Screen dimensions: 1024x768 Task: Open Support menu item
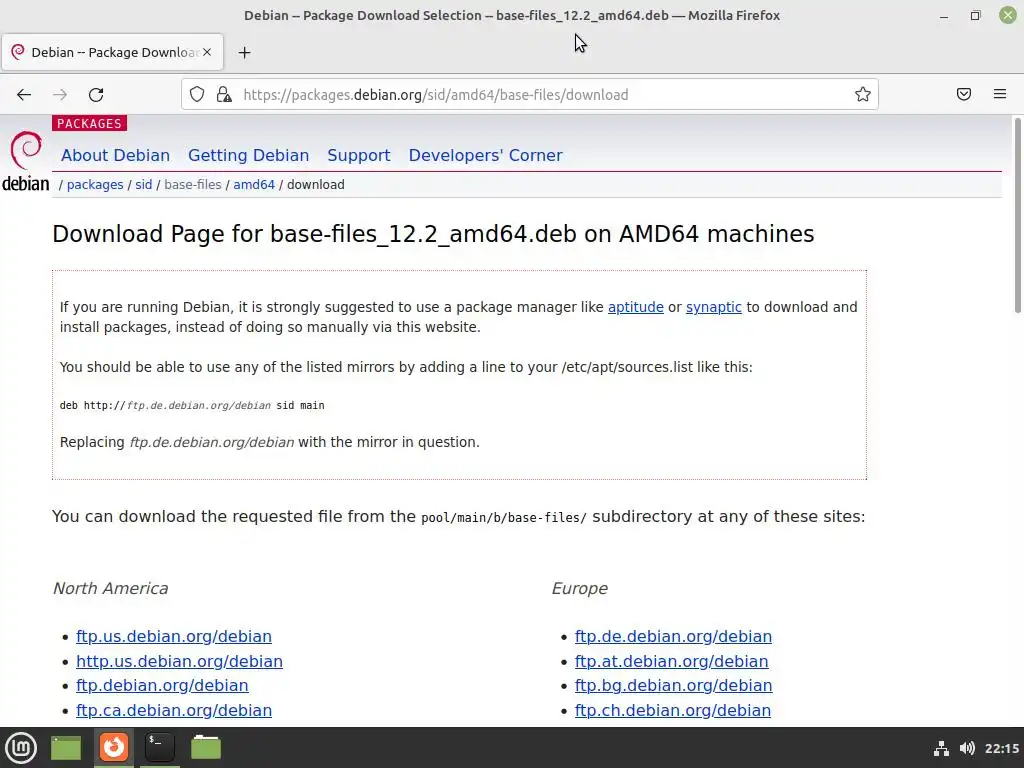point(359,155)
